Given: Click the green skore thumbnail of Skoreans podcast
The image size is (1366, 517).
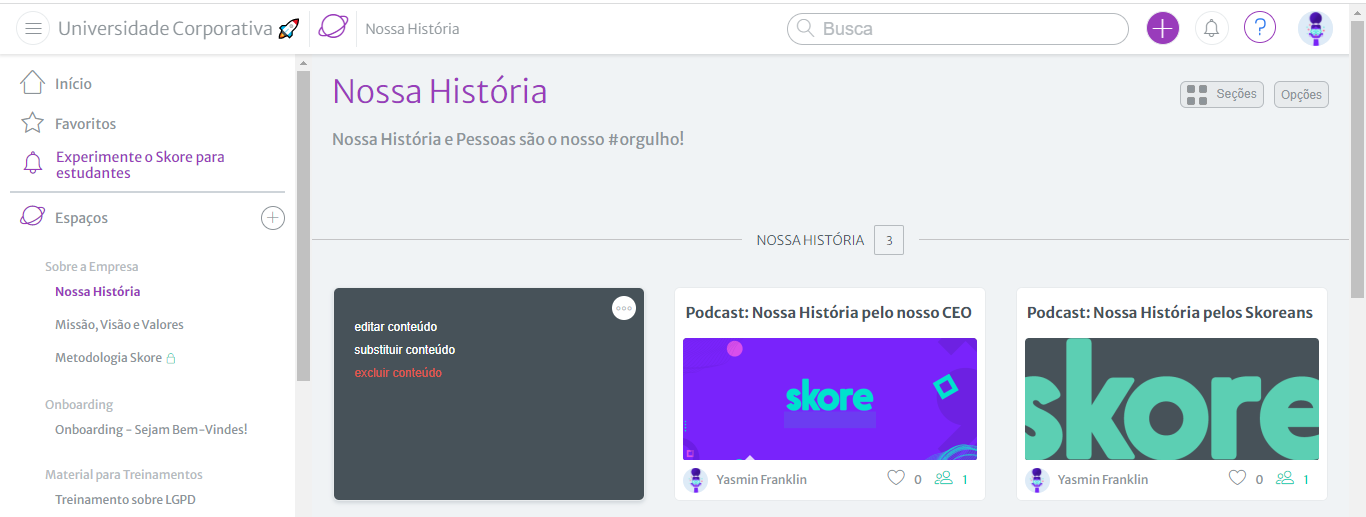Looking at the screenshot, I should (x=1172, y=399).
